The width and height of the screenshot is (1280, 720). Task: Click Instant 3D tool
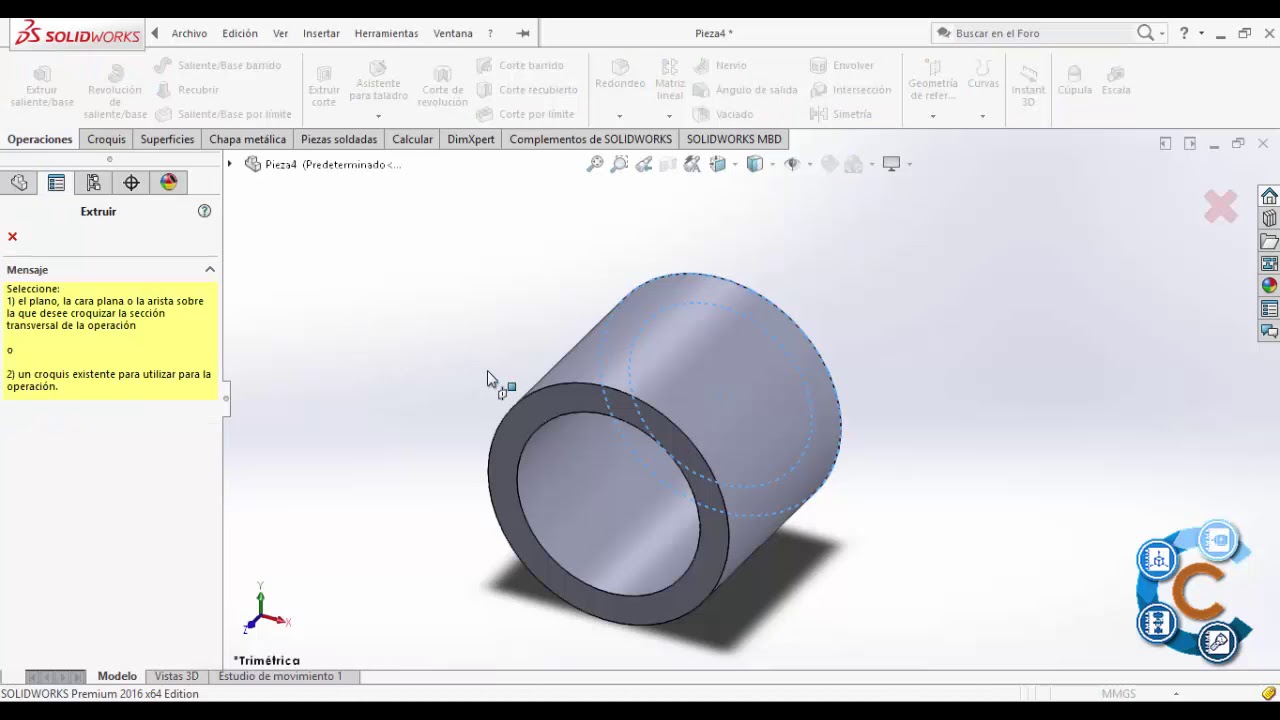pyautogui.click(x=1028, y=86)
